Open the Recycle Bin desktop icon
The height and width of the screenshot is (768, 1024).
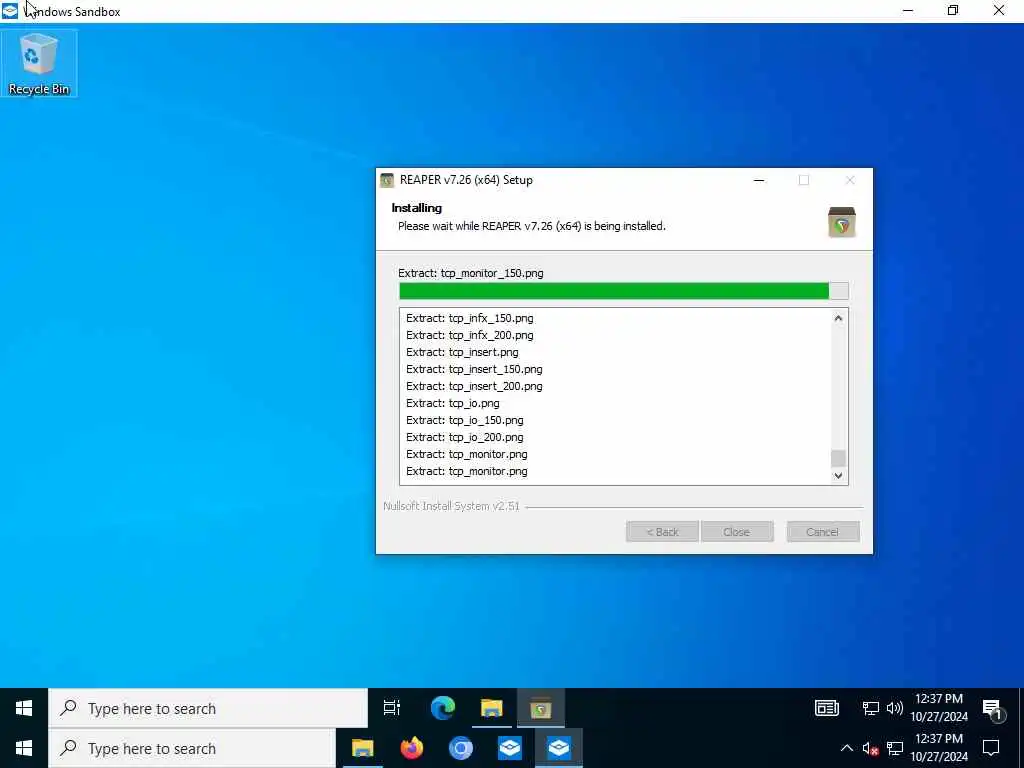point(39,63)
